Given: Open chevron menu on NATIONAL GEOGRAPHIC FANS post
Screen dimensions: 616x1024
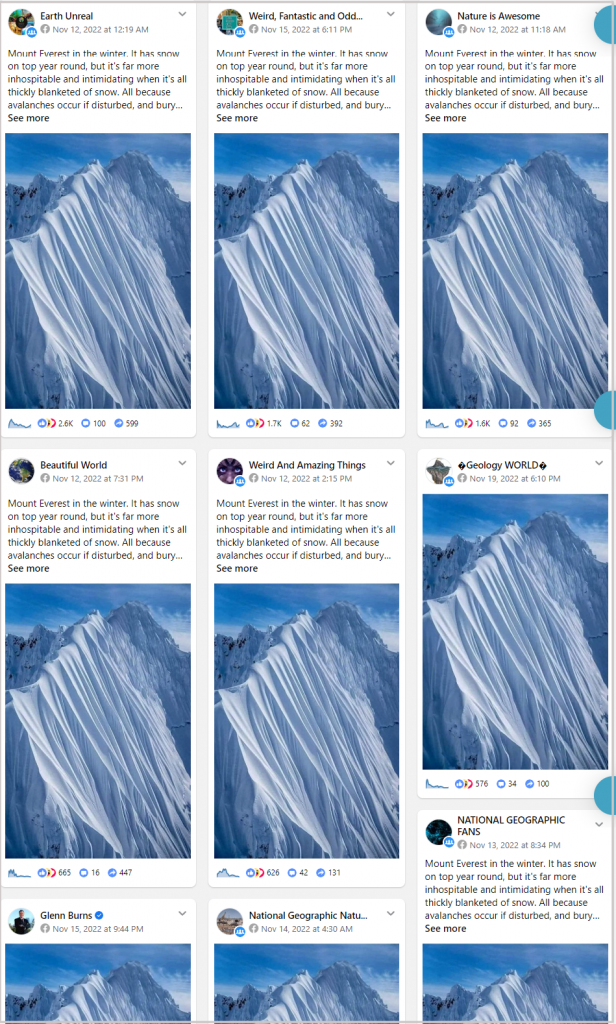Looking at the screenshot, I should point(599,825).
